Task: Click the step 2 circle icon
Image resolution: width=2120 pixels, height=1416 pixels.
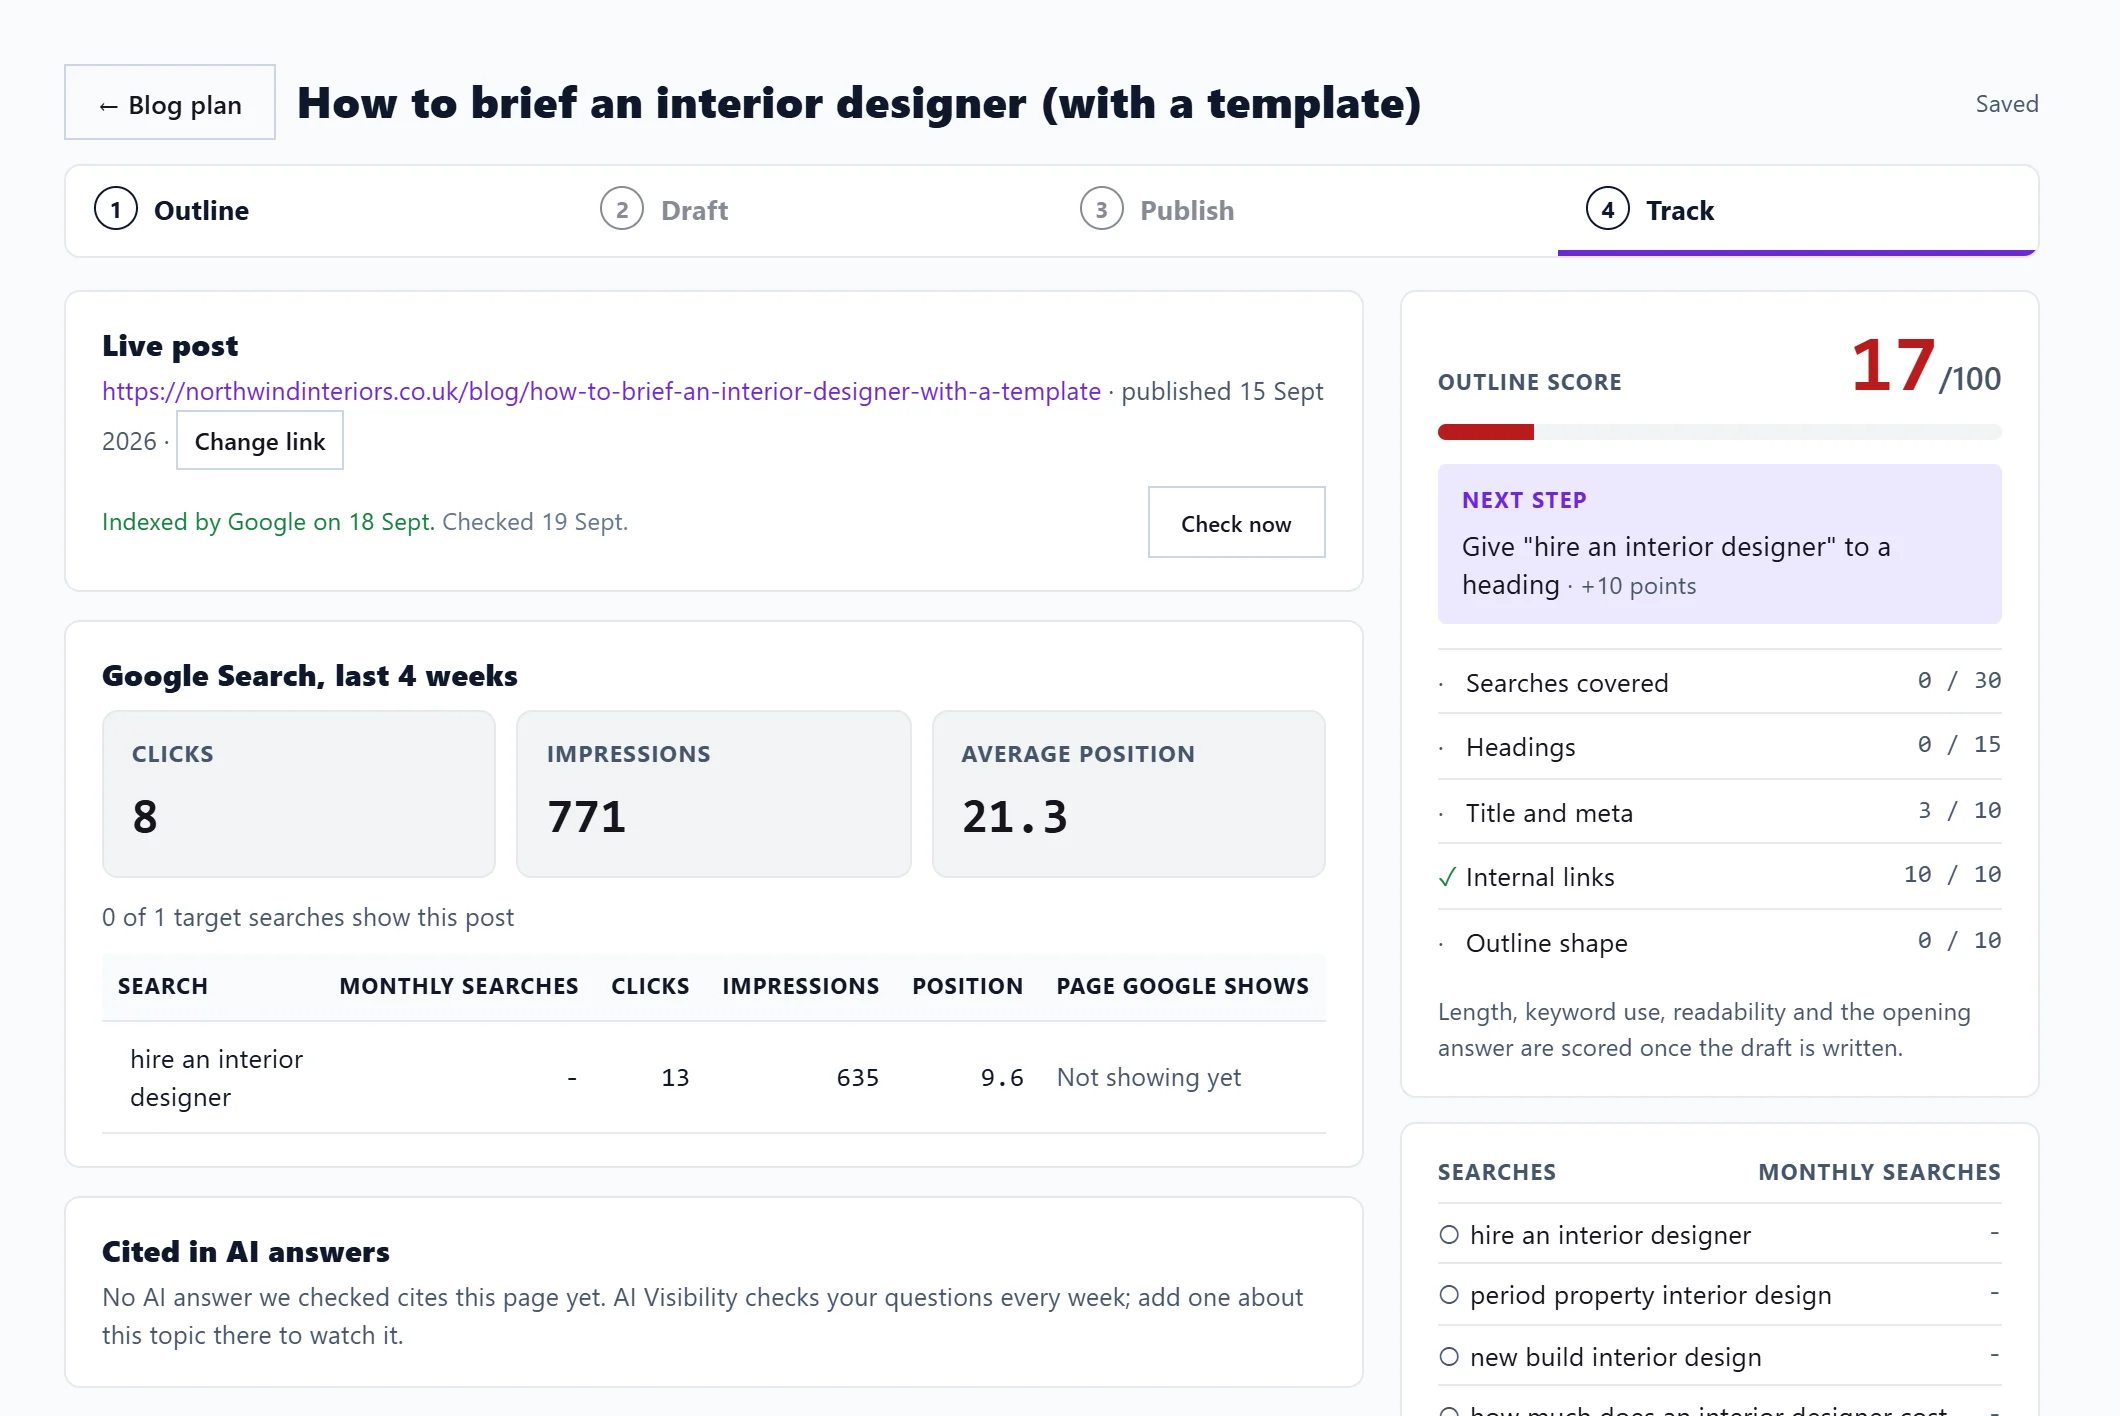Action: point(622,210)
